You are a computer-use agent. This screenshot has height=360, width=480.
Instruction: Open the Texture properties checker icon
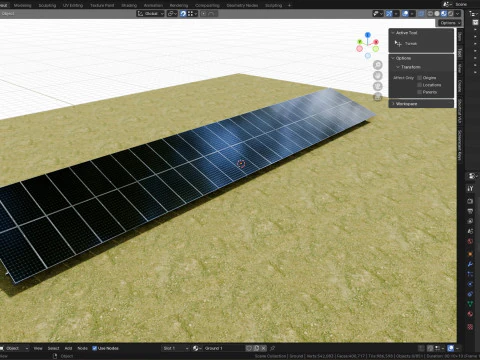point(470,327)
